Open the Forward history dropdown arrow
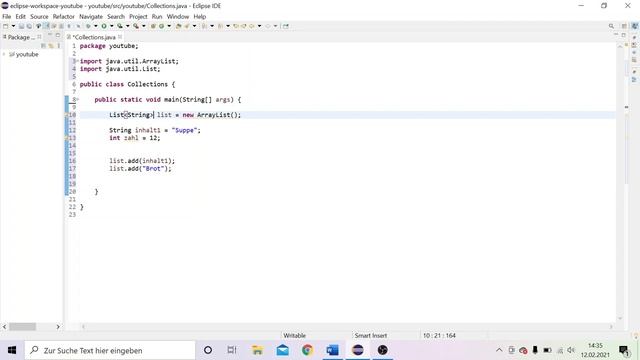This screenshot has width=640, height=360. click(276, 26)
